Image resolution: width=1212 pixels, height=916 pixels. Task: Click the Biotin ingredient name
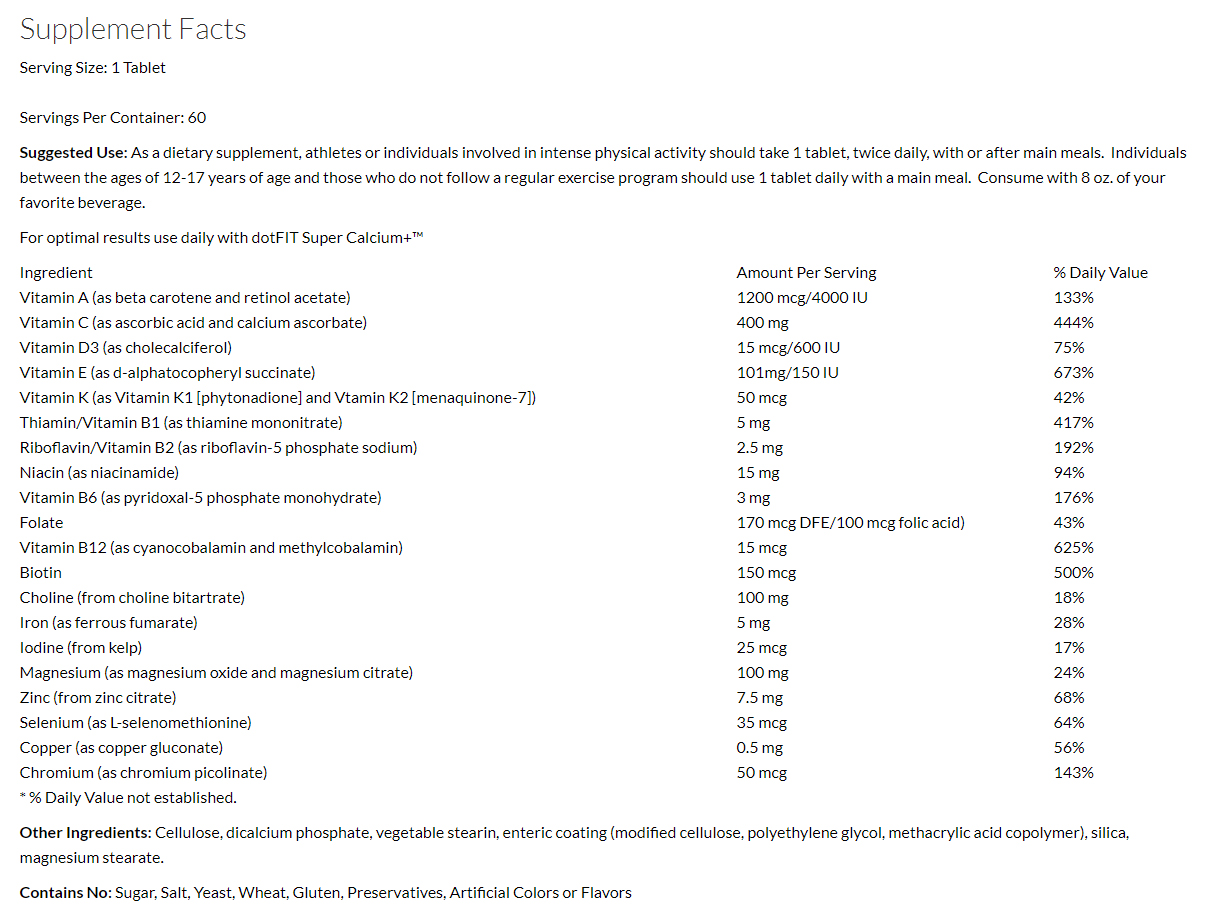point(41,573)
